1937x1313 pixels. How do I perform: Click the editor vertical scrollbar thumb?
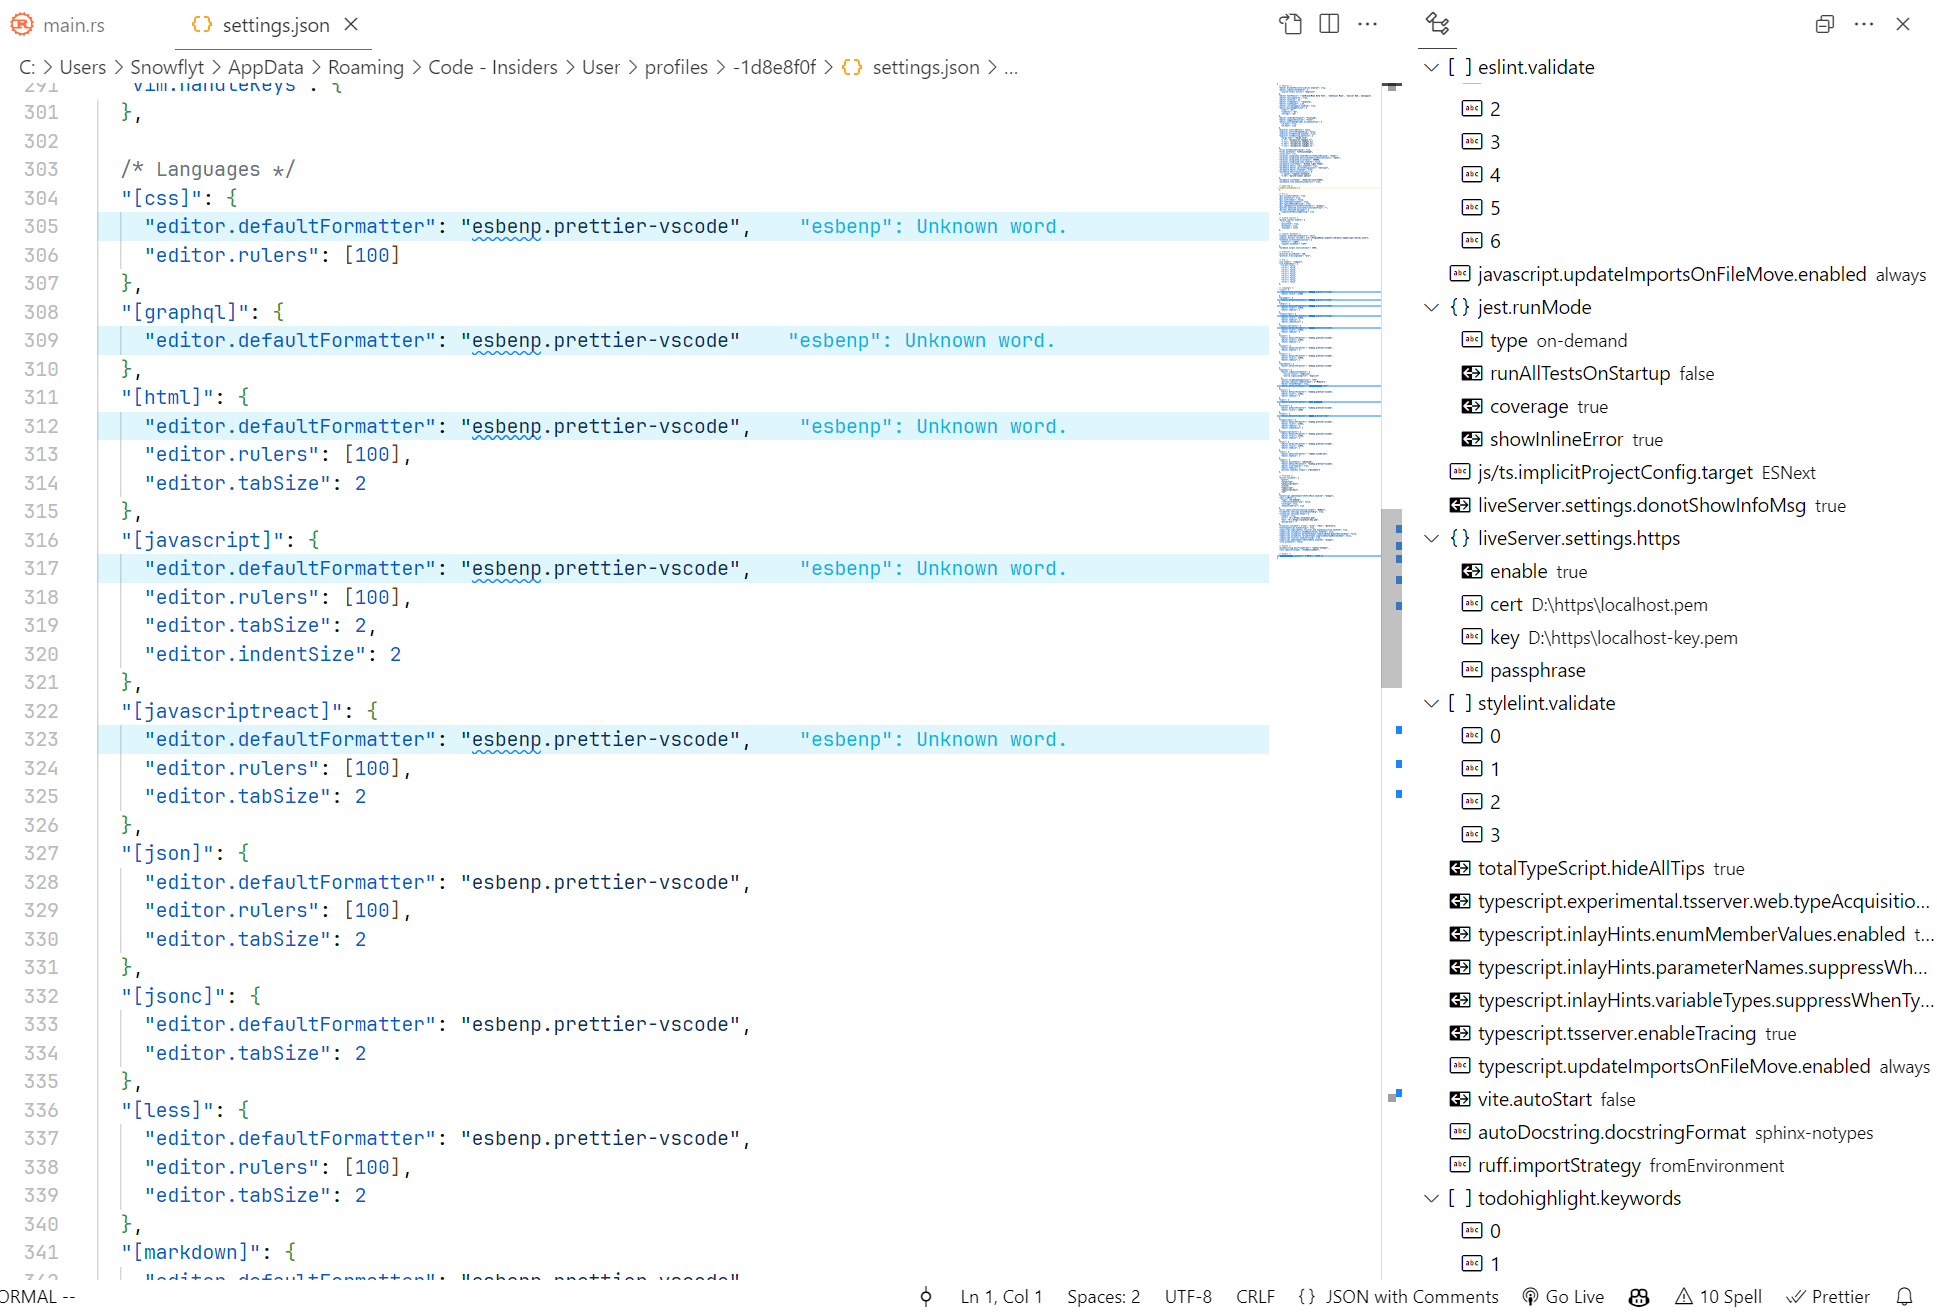coord(1391,598)
